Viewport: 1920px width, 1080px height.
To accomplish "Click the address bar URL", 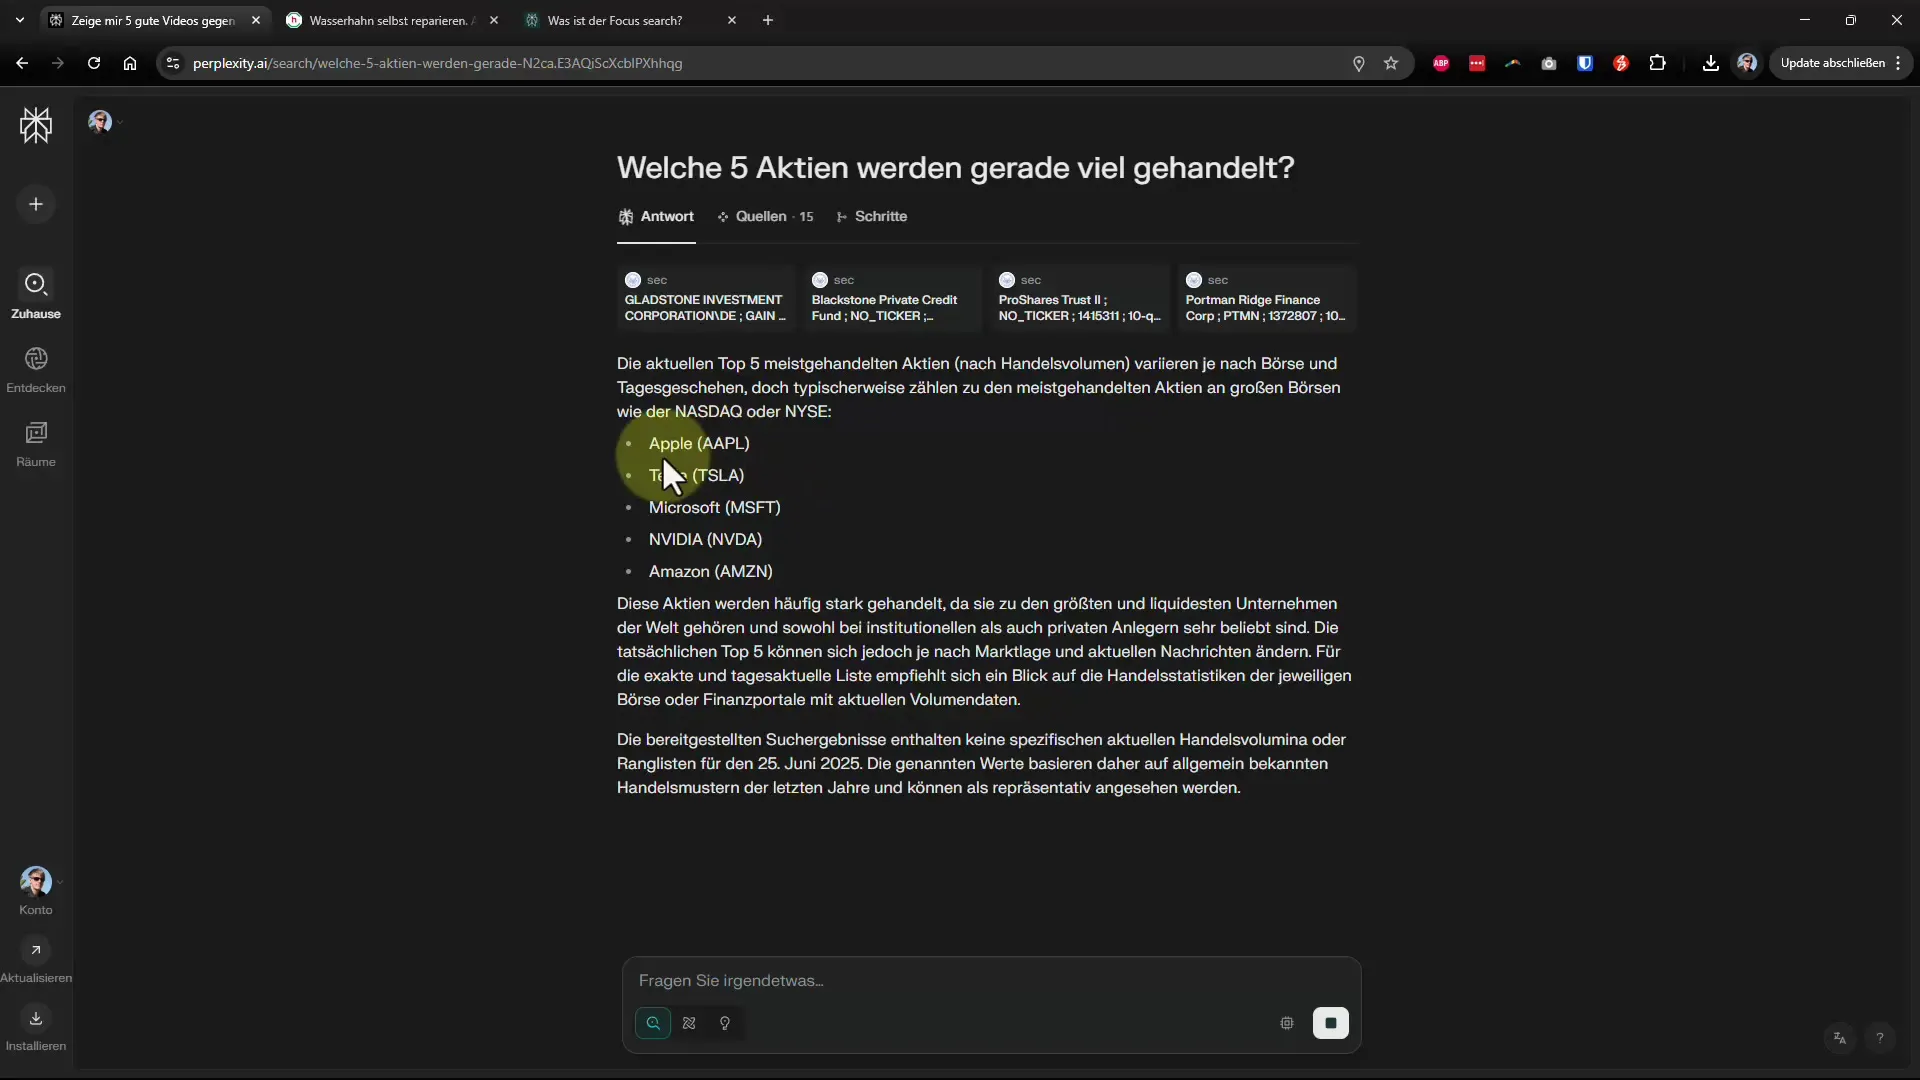I will pyautogui.click(x=438, y=63).
